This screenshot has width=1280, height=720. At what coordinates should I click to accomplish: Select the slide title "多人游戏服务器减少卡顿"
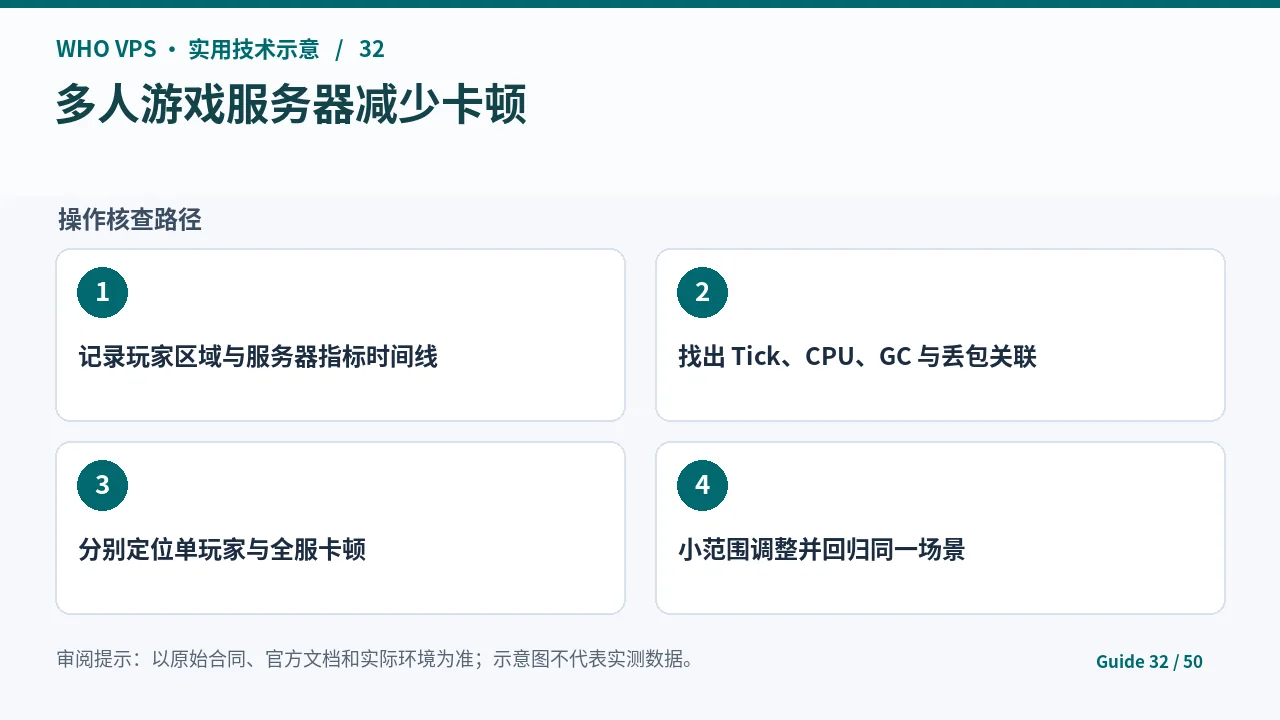pyautogui.click(x=291, y=105)
